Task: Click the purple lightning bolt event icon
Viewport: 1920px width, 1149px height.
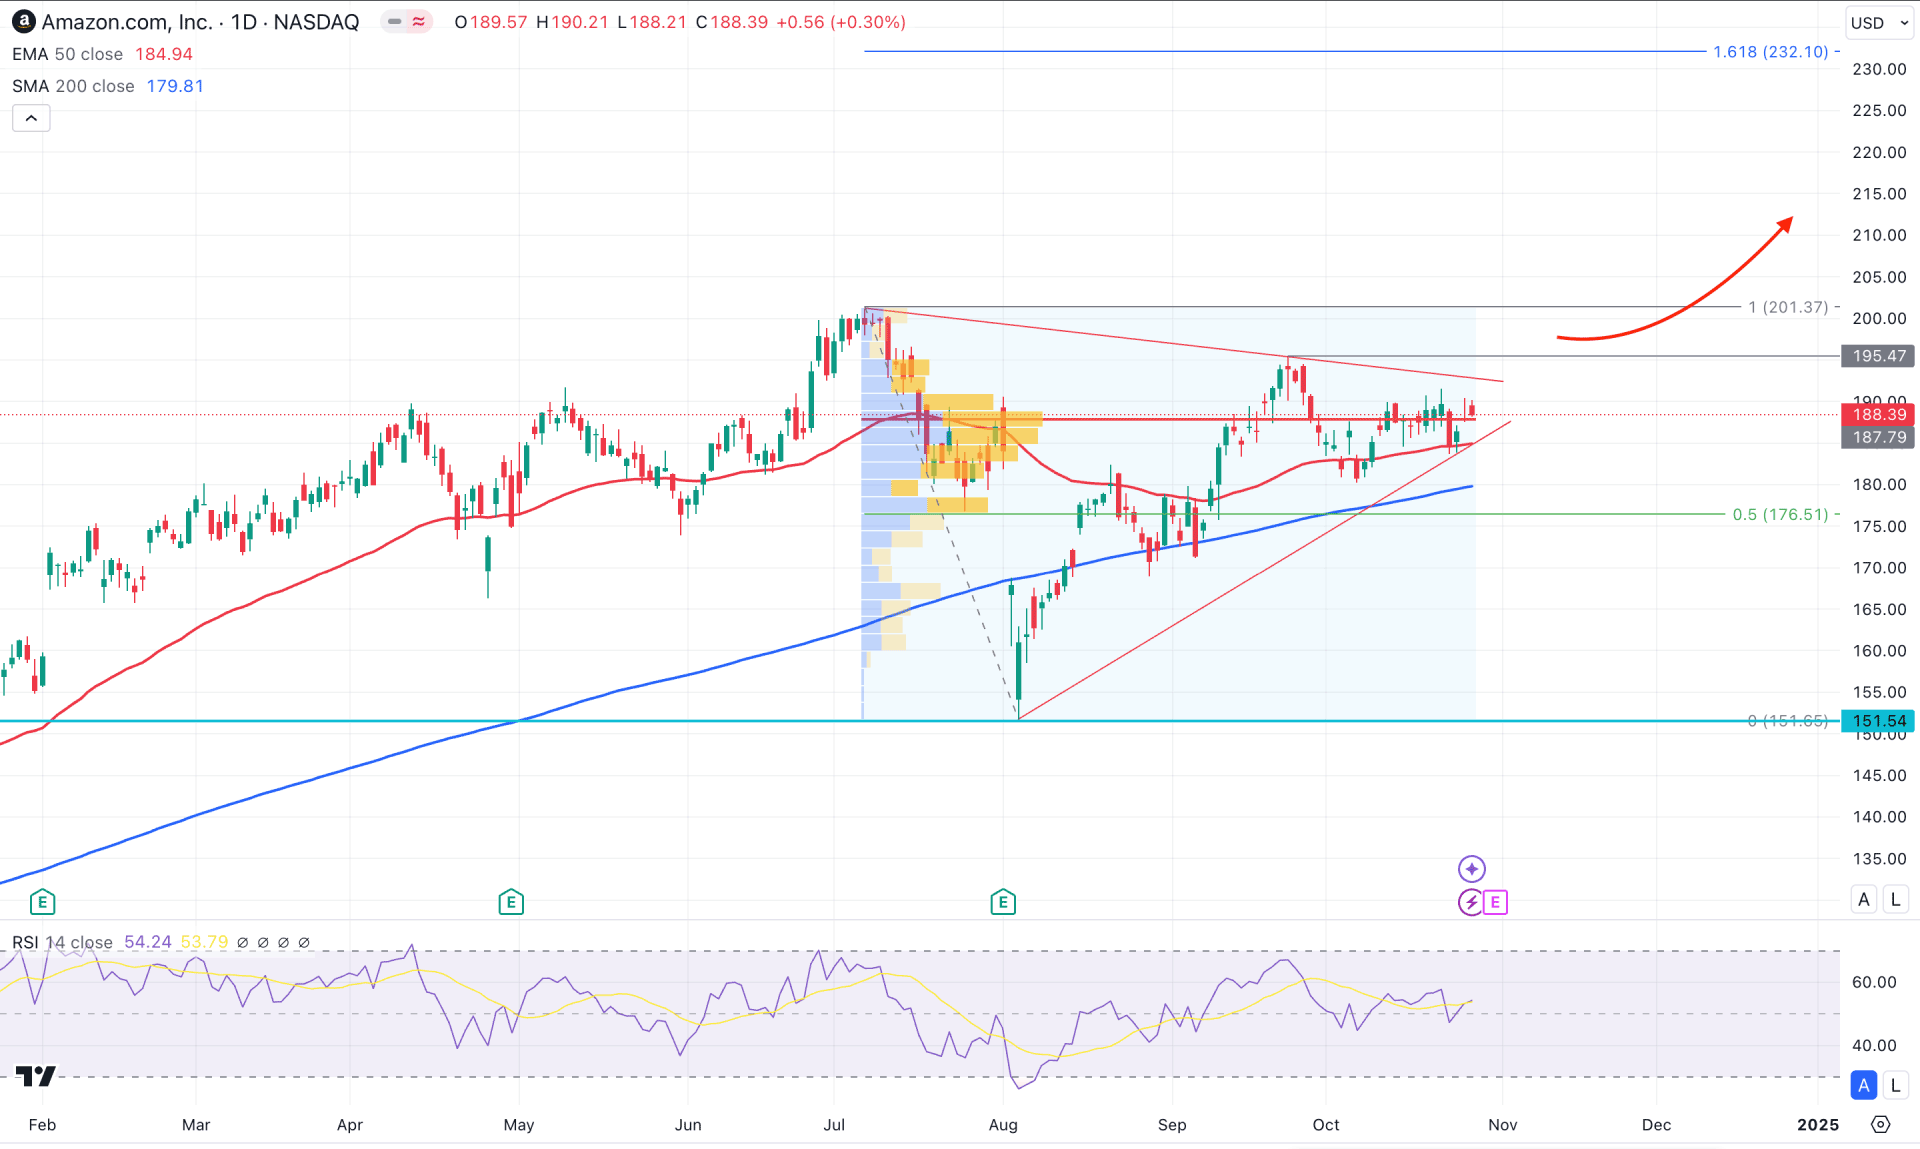Action: 1471,902
